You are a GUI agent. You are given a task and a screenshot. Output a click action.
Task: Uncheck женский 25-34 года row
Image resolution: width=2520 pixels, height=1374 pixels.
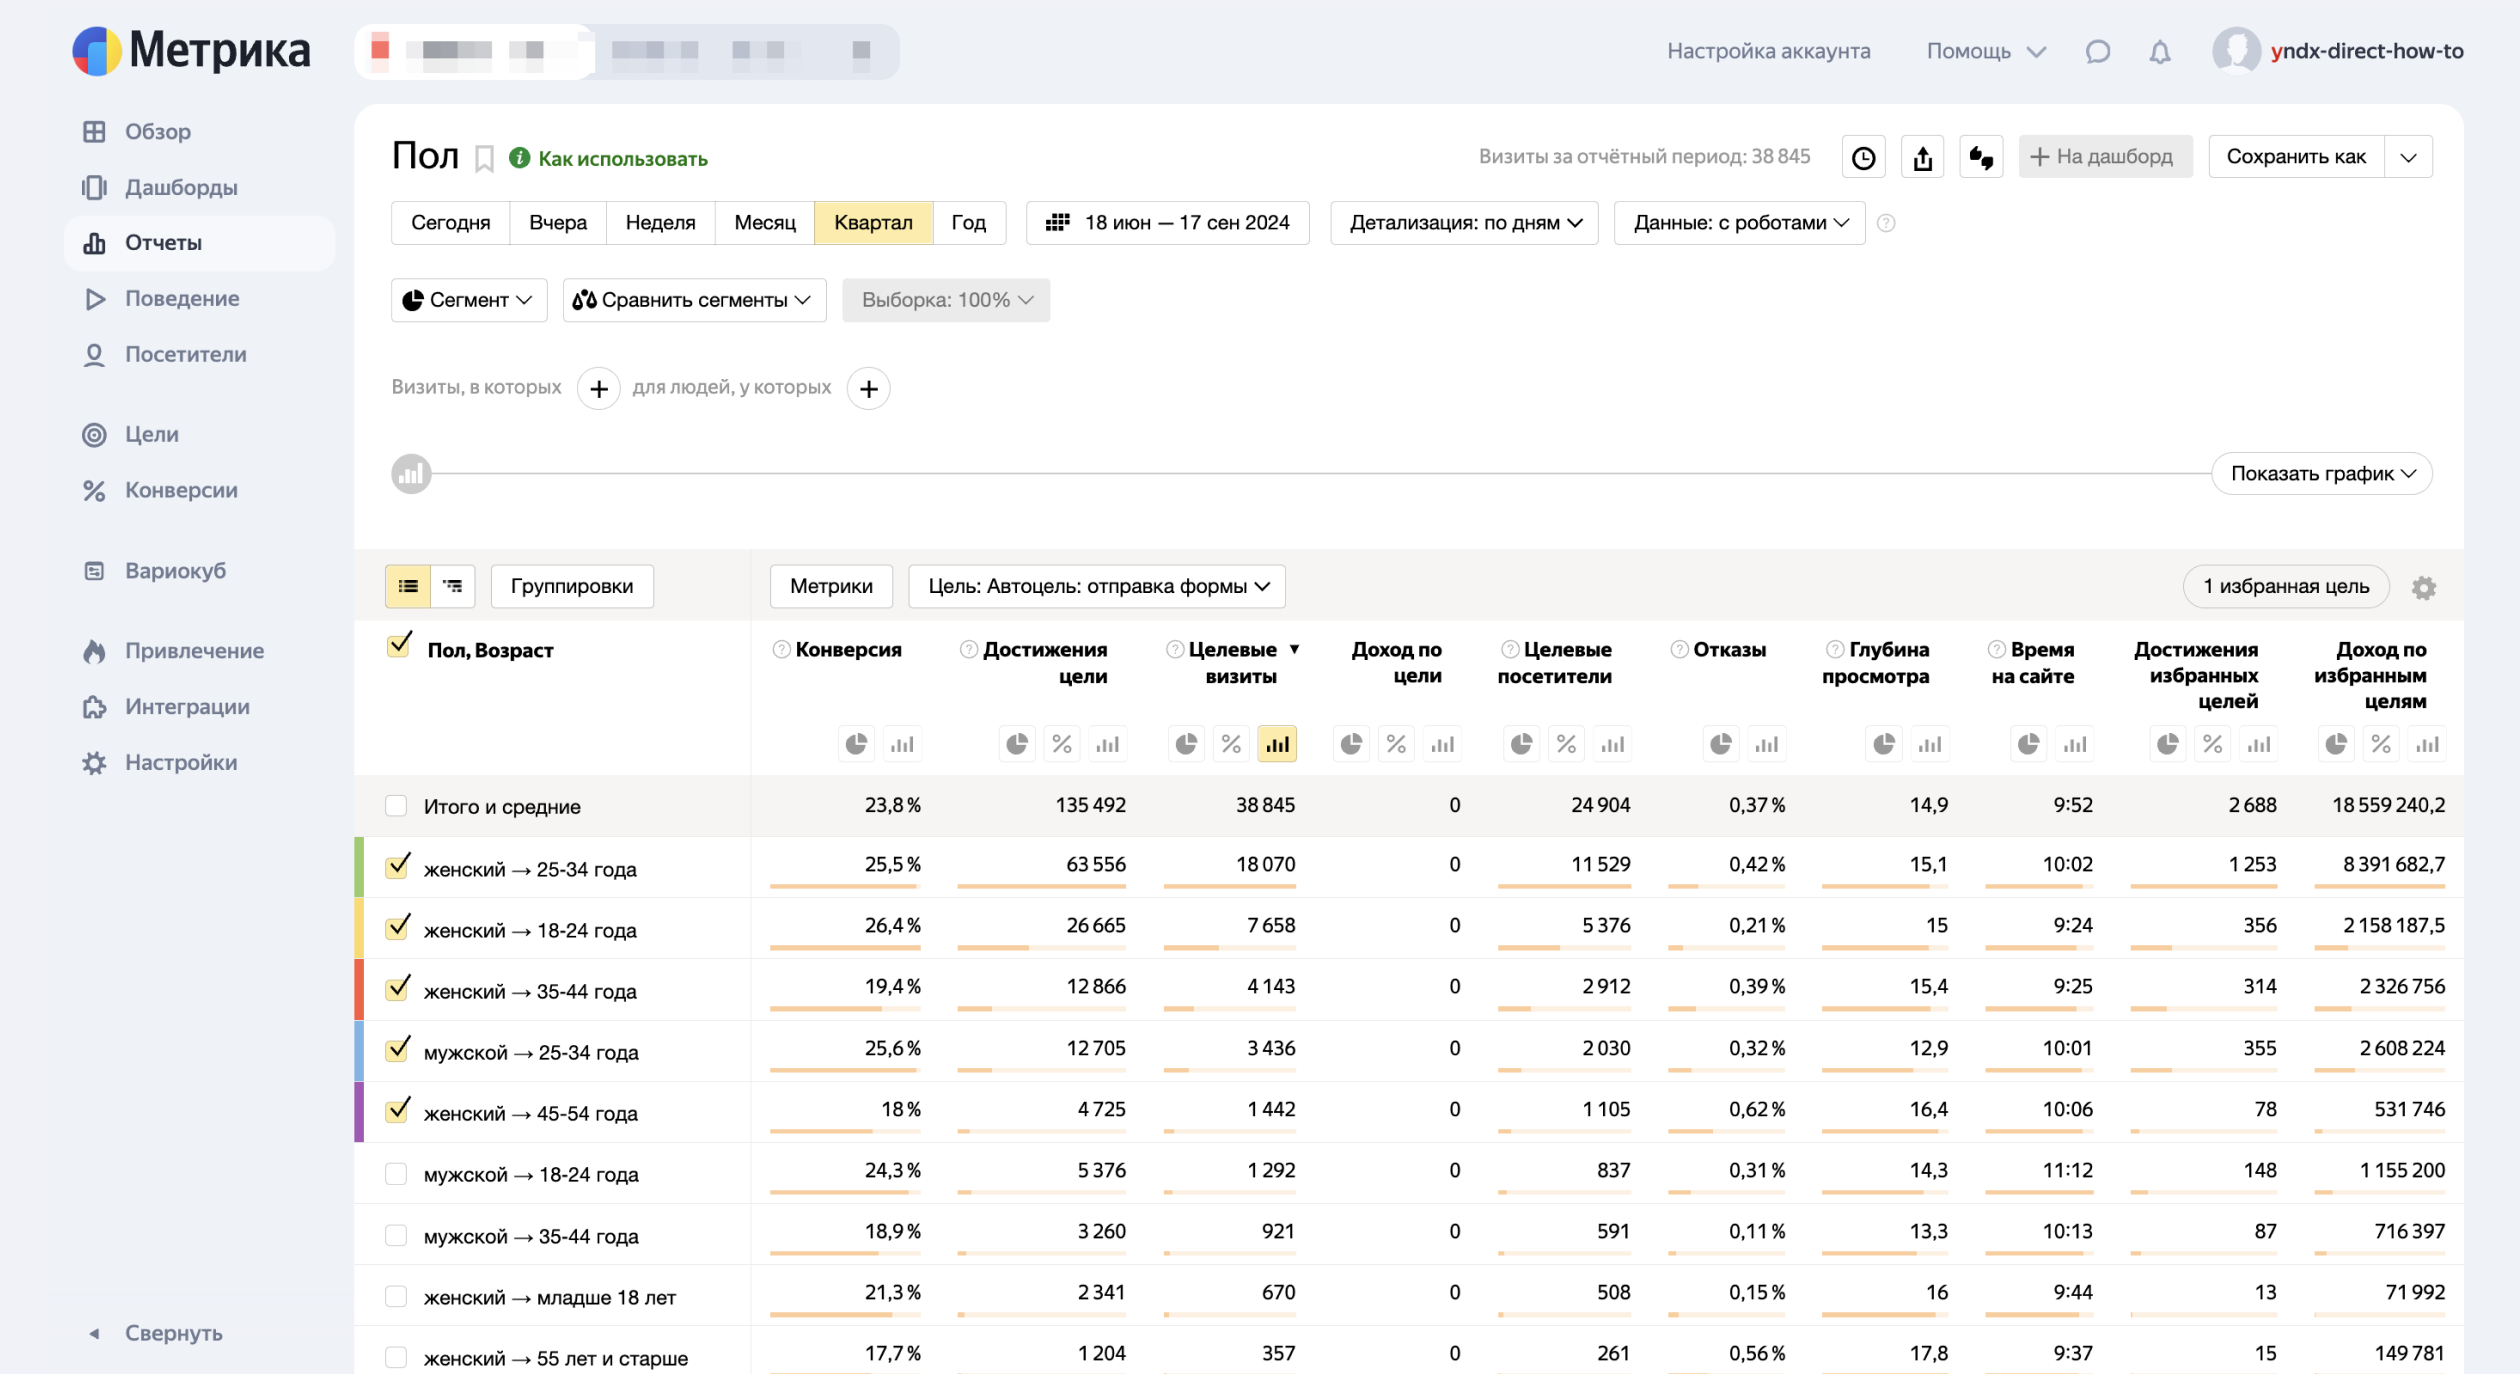click(398, 866)
